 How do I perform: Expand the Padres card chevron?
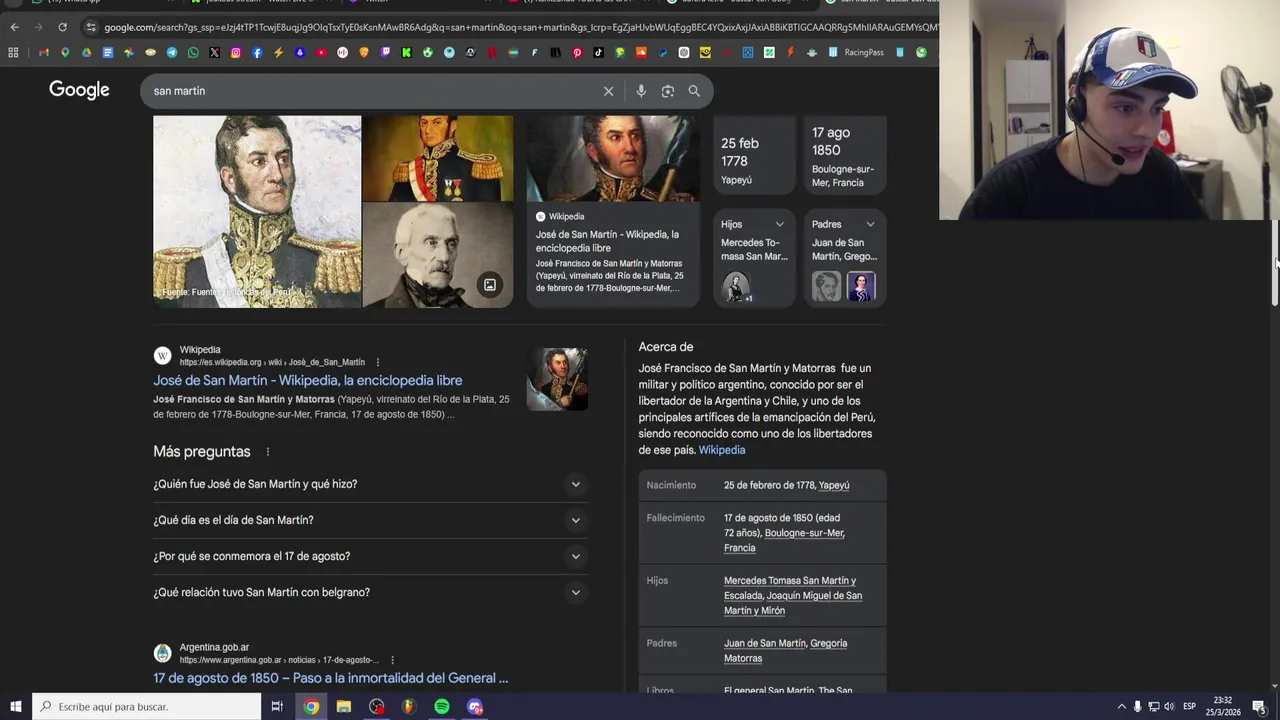point(870,224)
